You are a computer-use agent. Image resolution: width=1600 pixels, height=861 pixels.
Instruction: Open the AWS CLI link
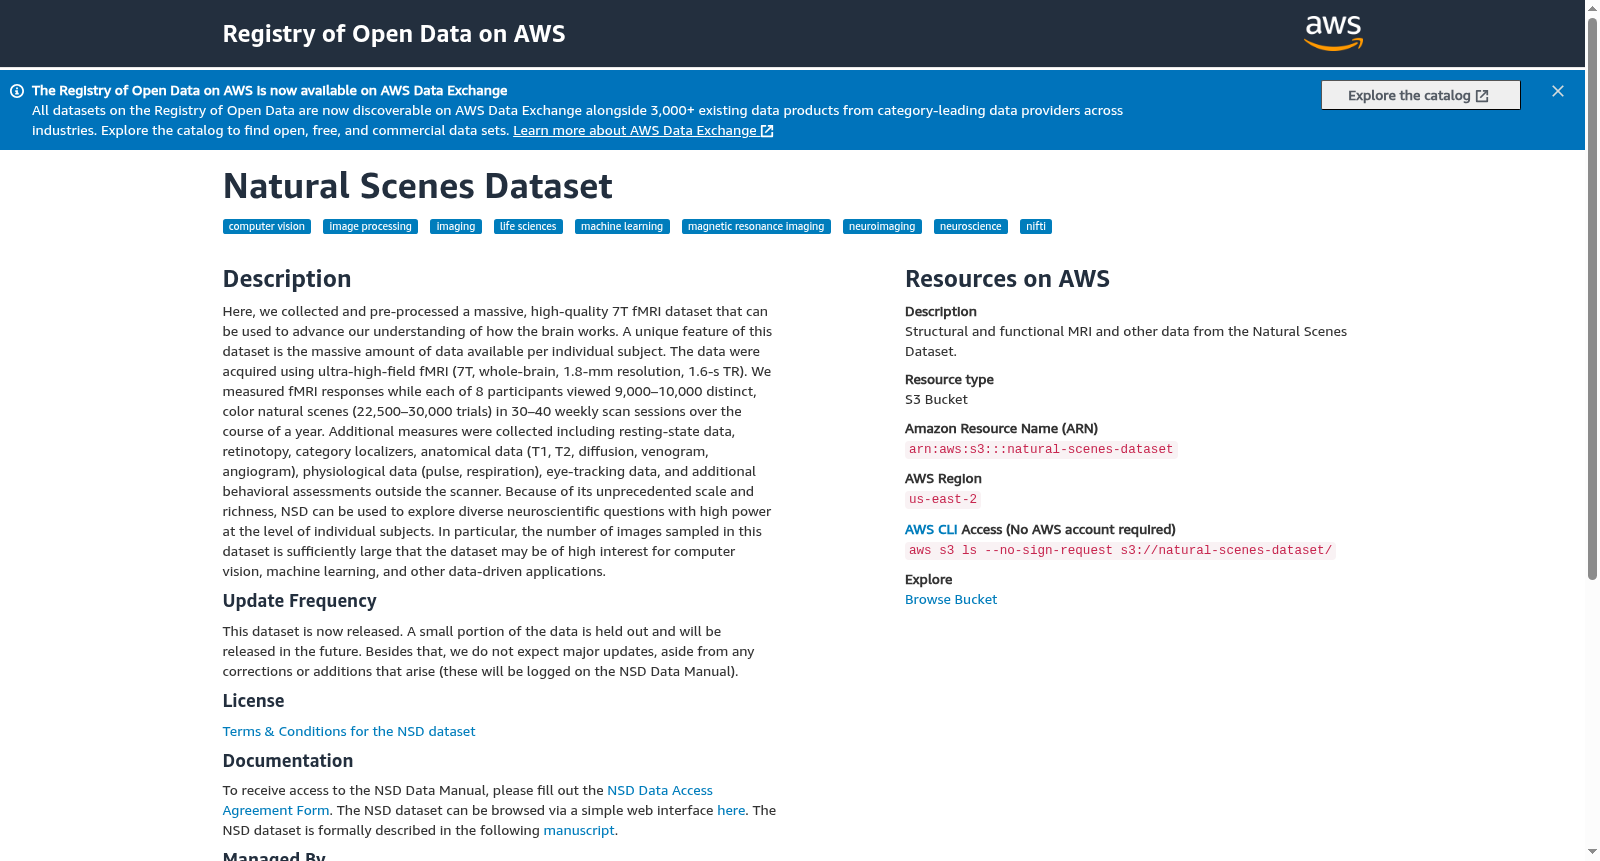tap(931, 529)
